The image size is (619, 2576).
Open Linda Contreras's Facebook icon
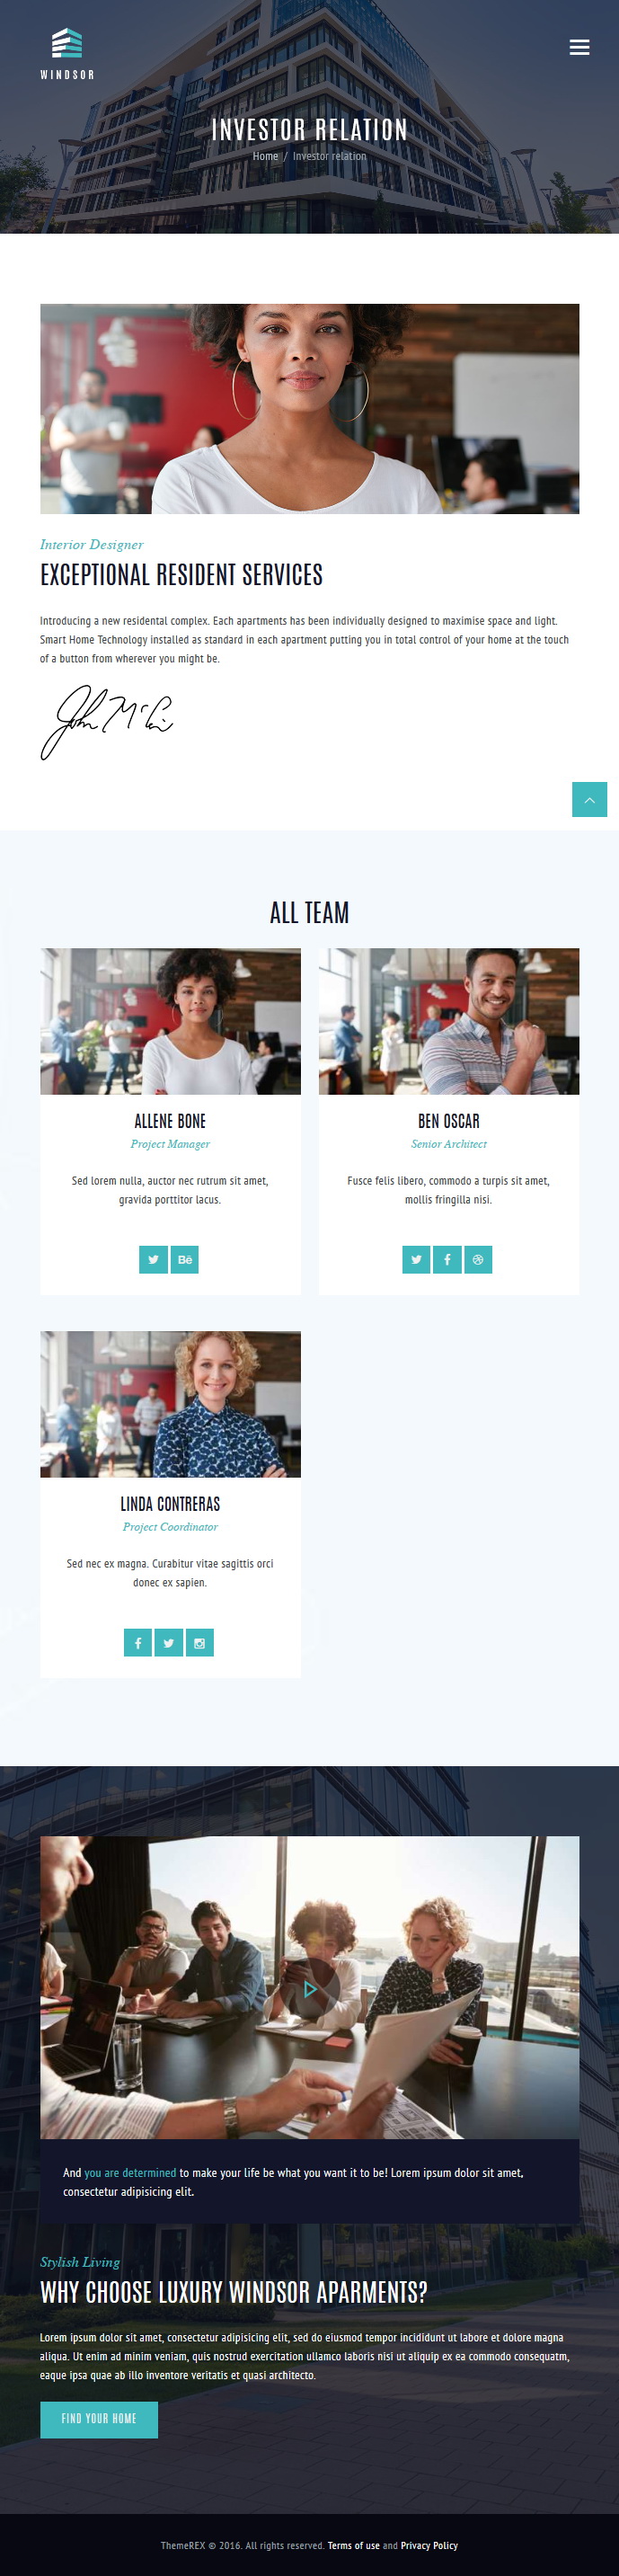[x=138, y=1642]
